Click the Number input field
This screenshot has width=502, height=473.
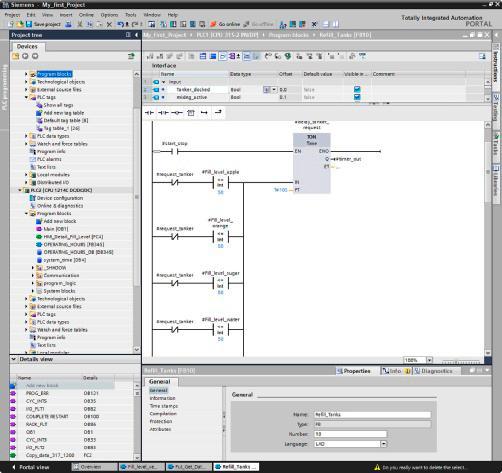[350, 434]
